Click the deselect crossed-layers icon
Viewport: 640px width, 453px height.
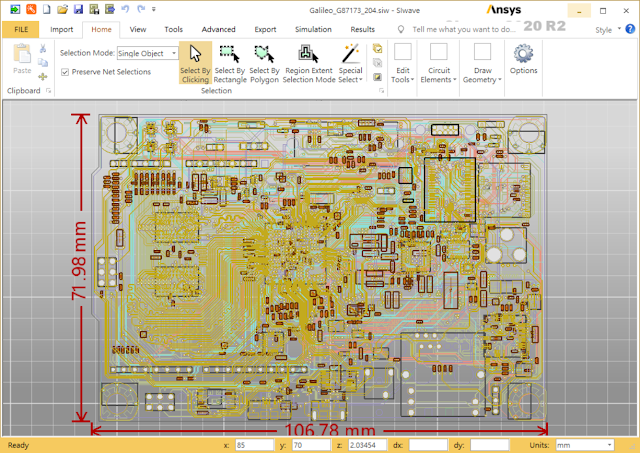(378, 62)
